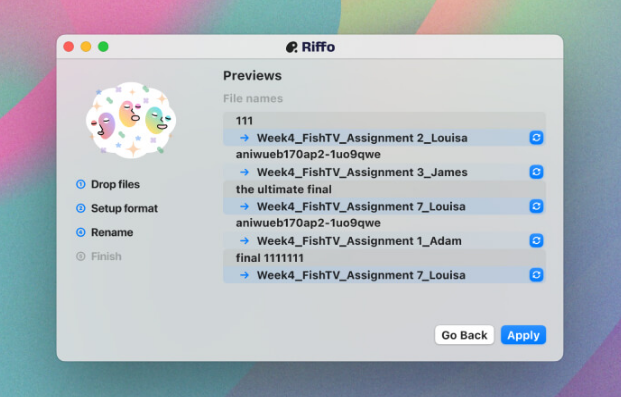
Task: Click the Go Back button
Action: click(464, 335)
